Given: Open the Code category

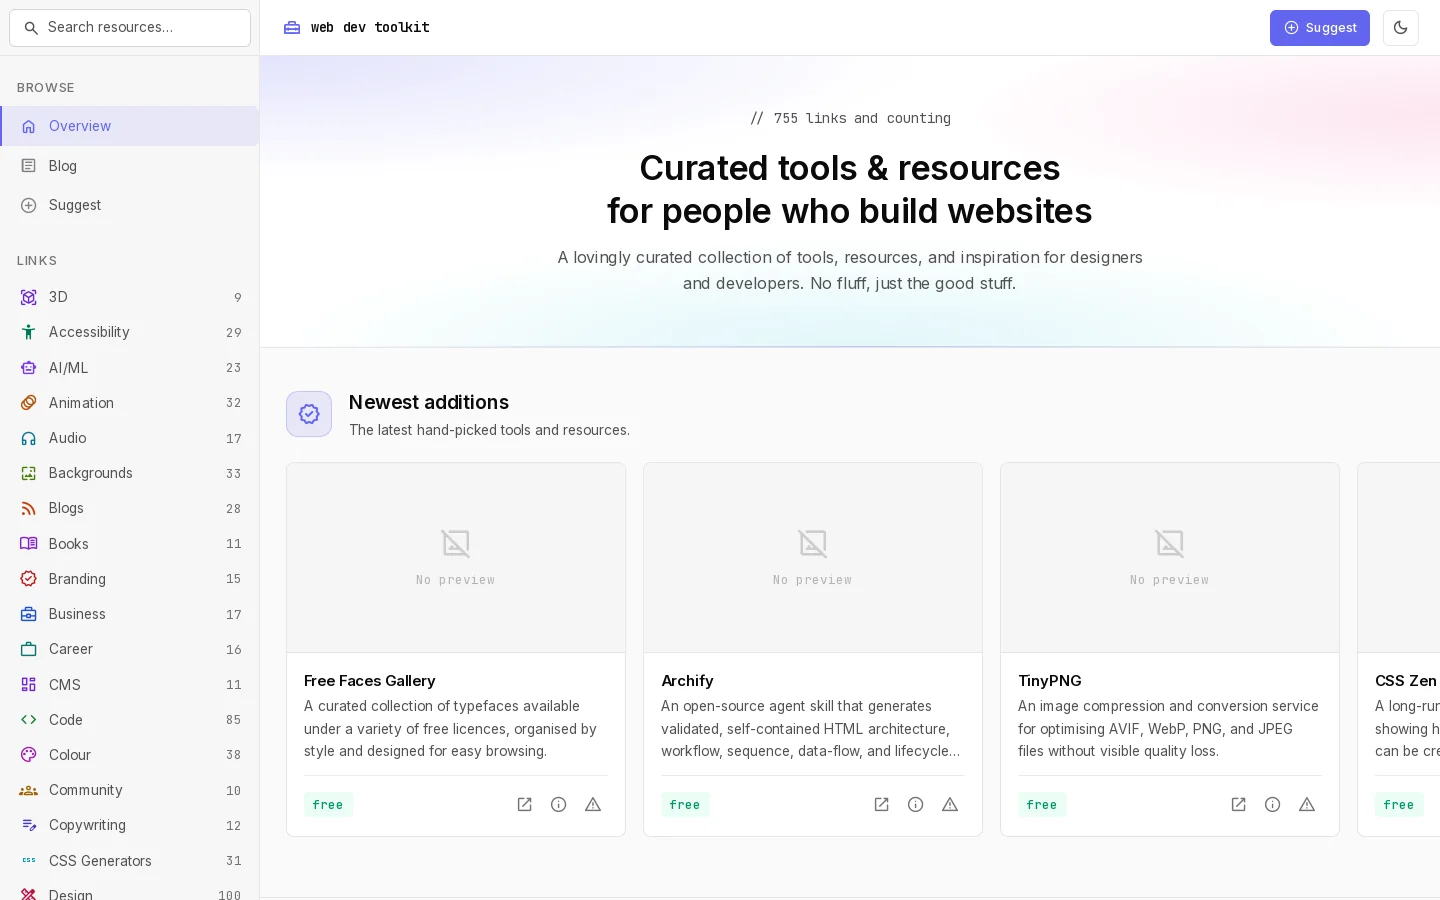Looking at the screenshot, I should [x=130, y=720].
